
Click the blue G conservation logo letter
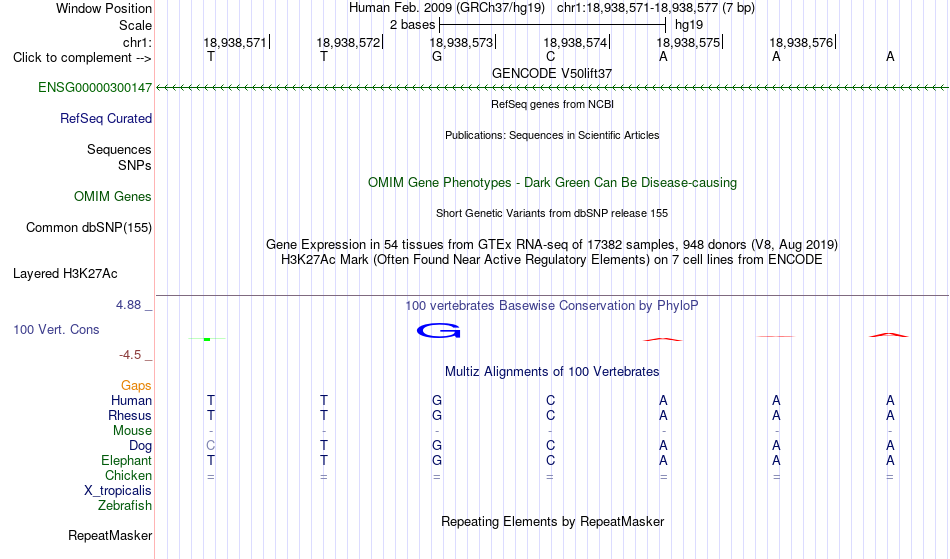(439, 331)
